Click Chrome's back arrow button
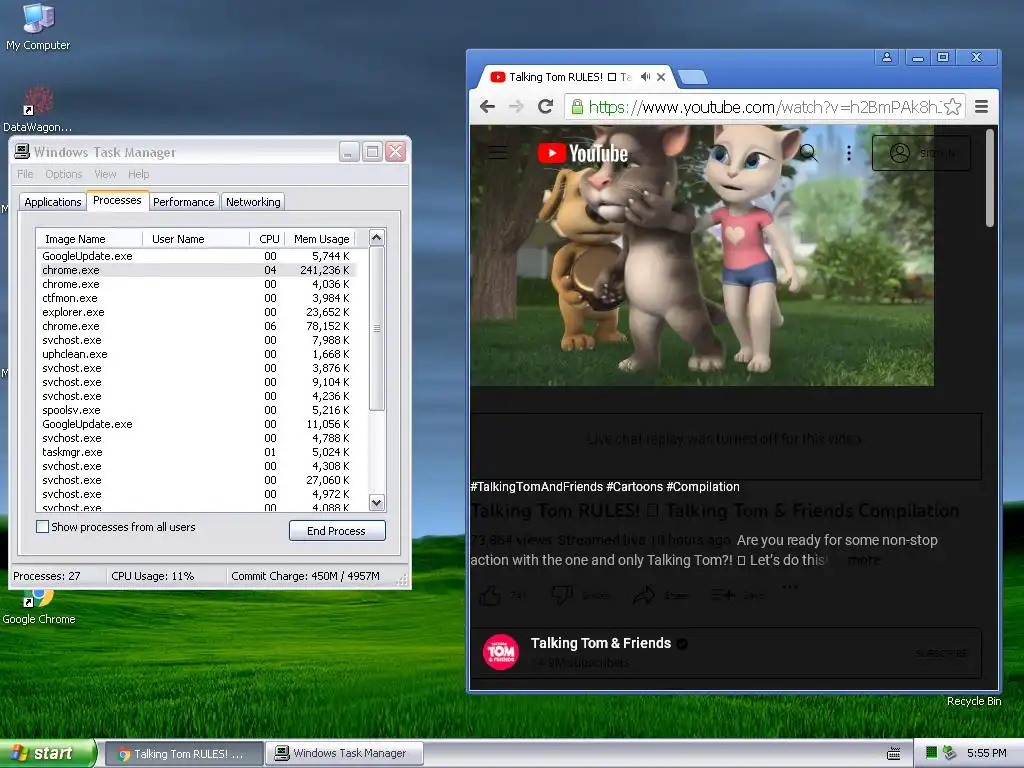Image resolution: width=1024 pixels, height=768 pixels. point(487,106)
